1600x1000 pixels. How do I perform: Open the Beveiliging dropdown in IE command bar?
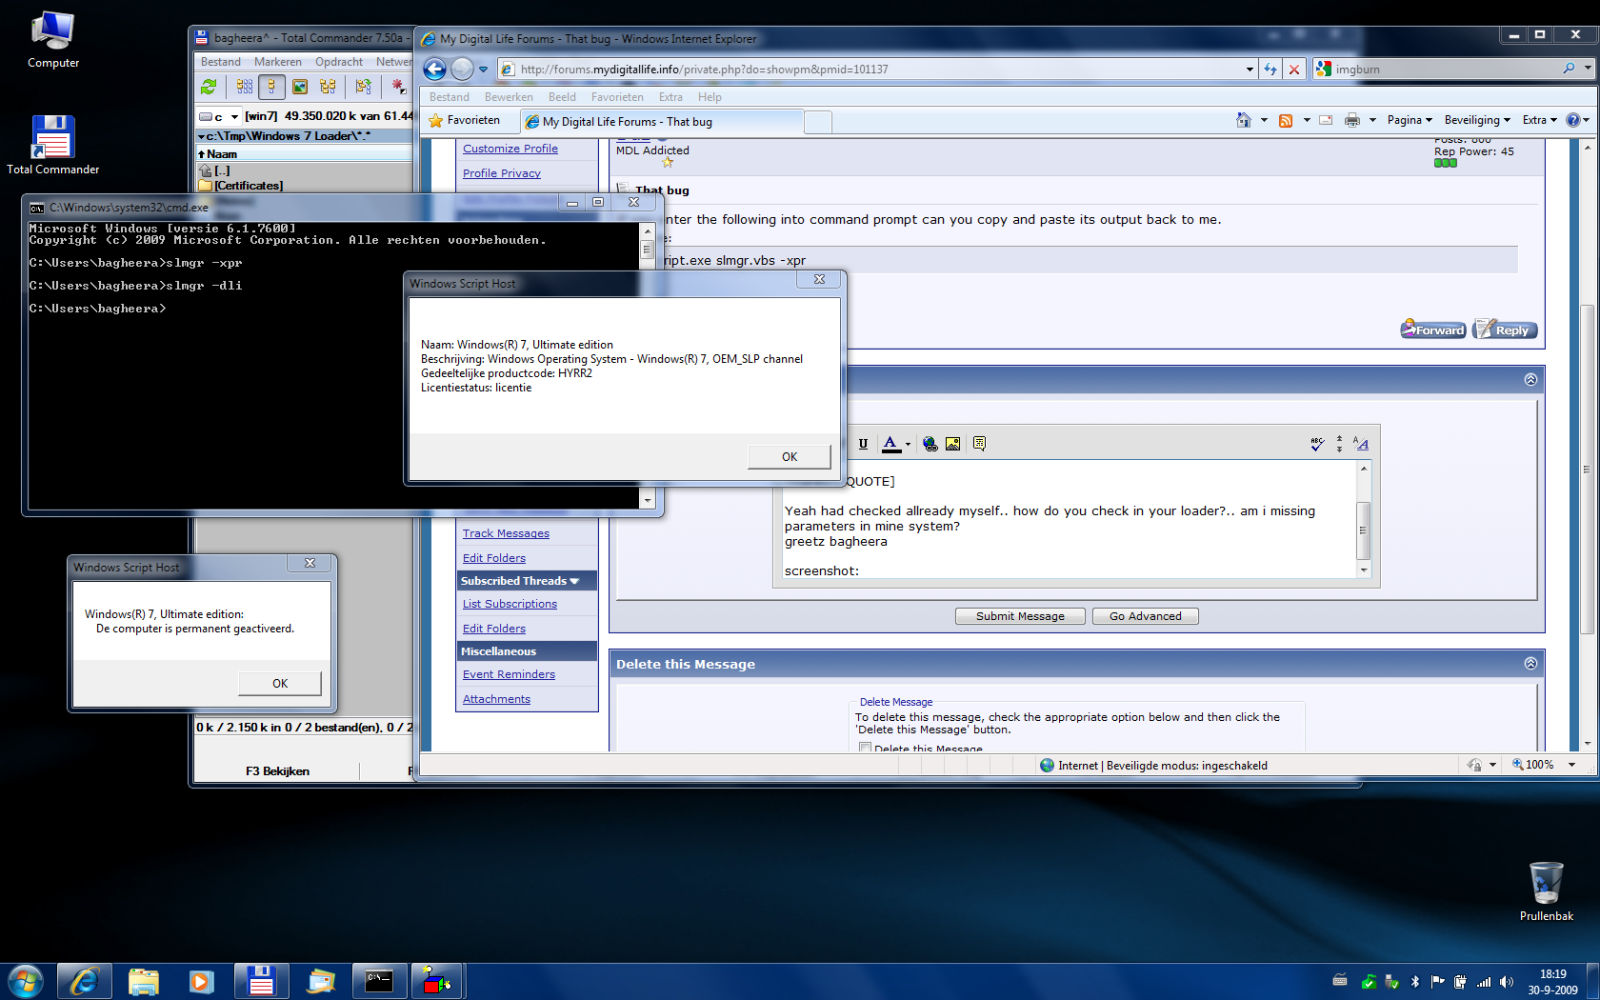click(1477, 120)
